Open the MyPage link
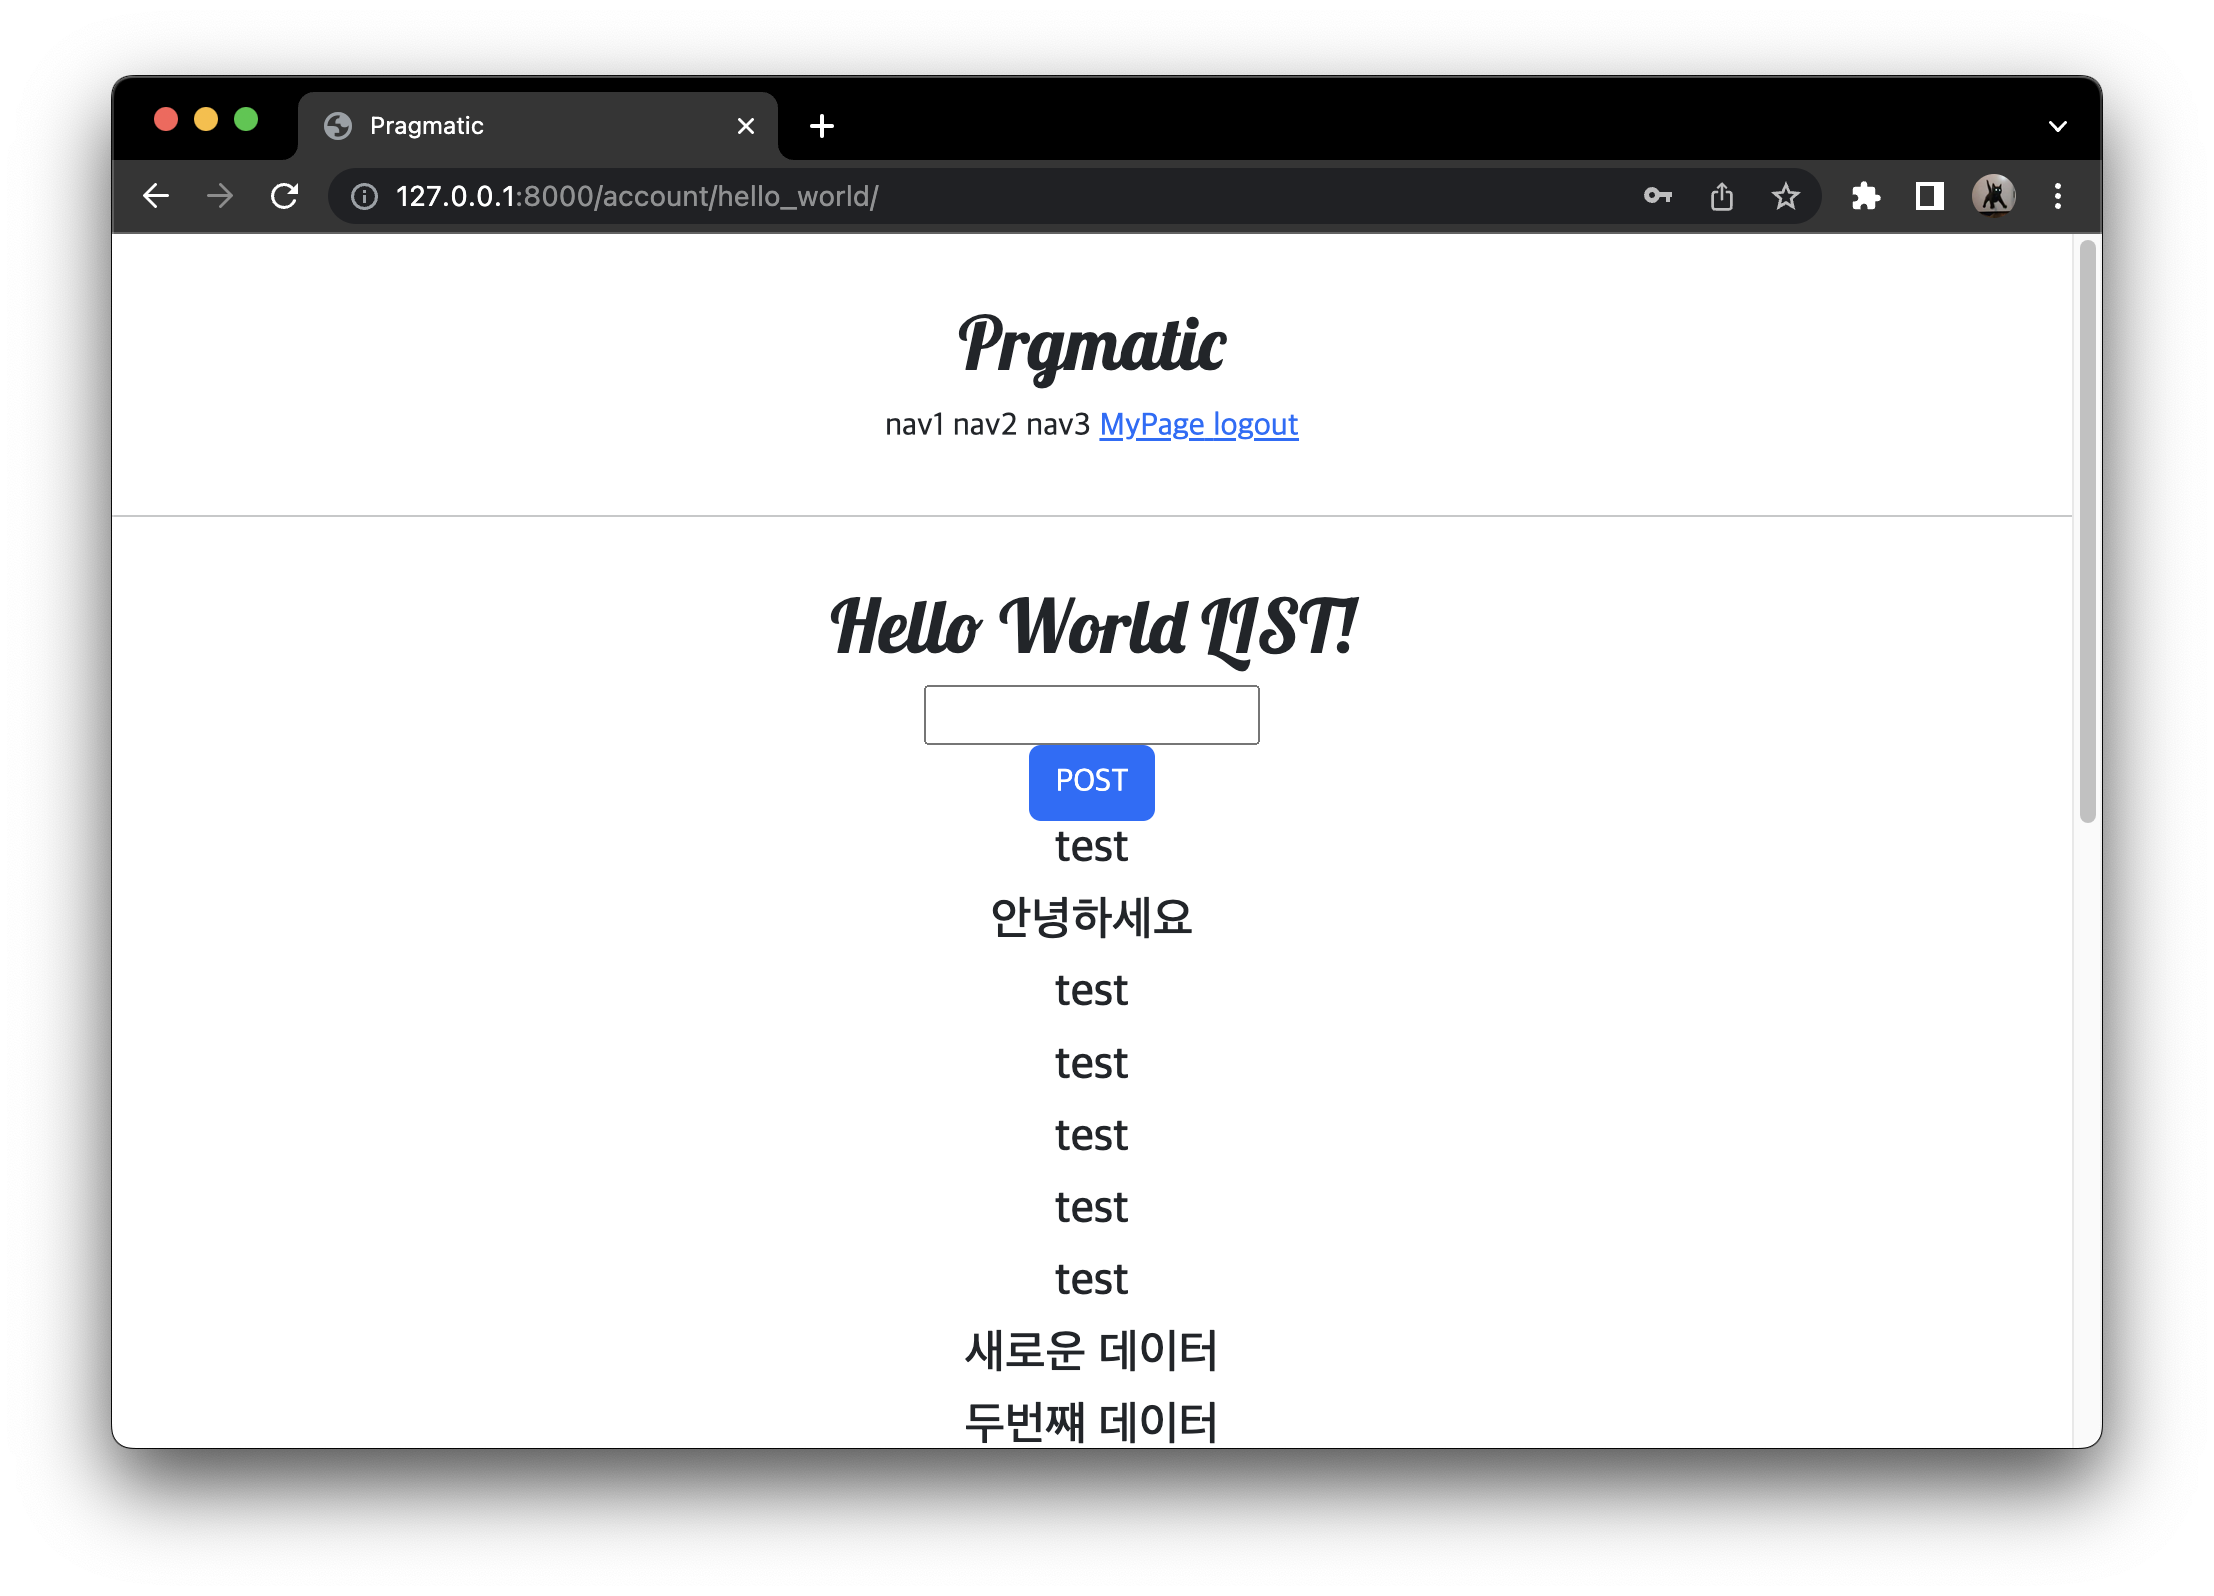Screen dimensions: 2214x1596 coord(1151,425)
